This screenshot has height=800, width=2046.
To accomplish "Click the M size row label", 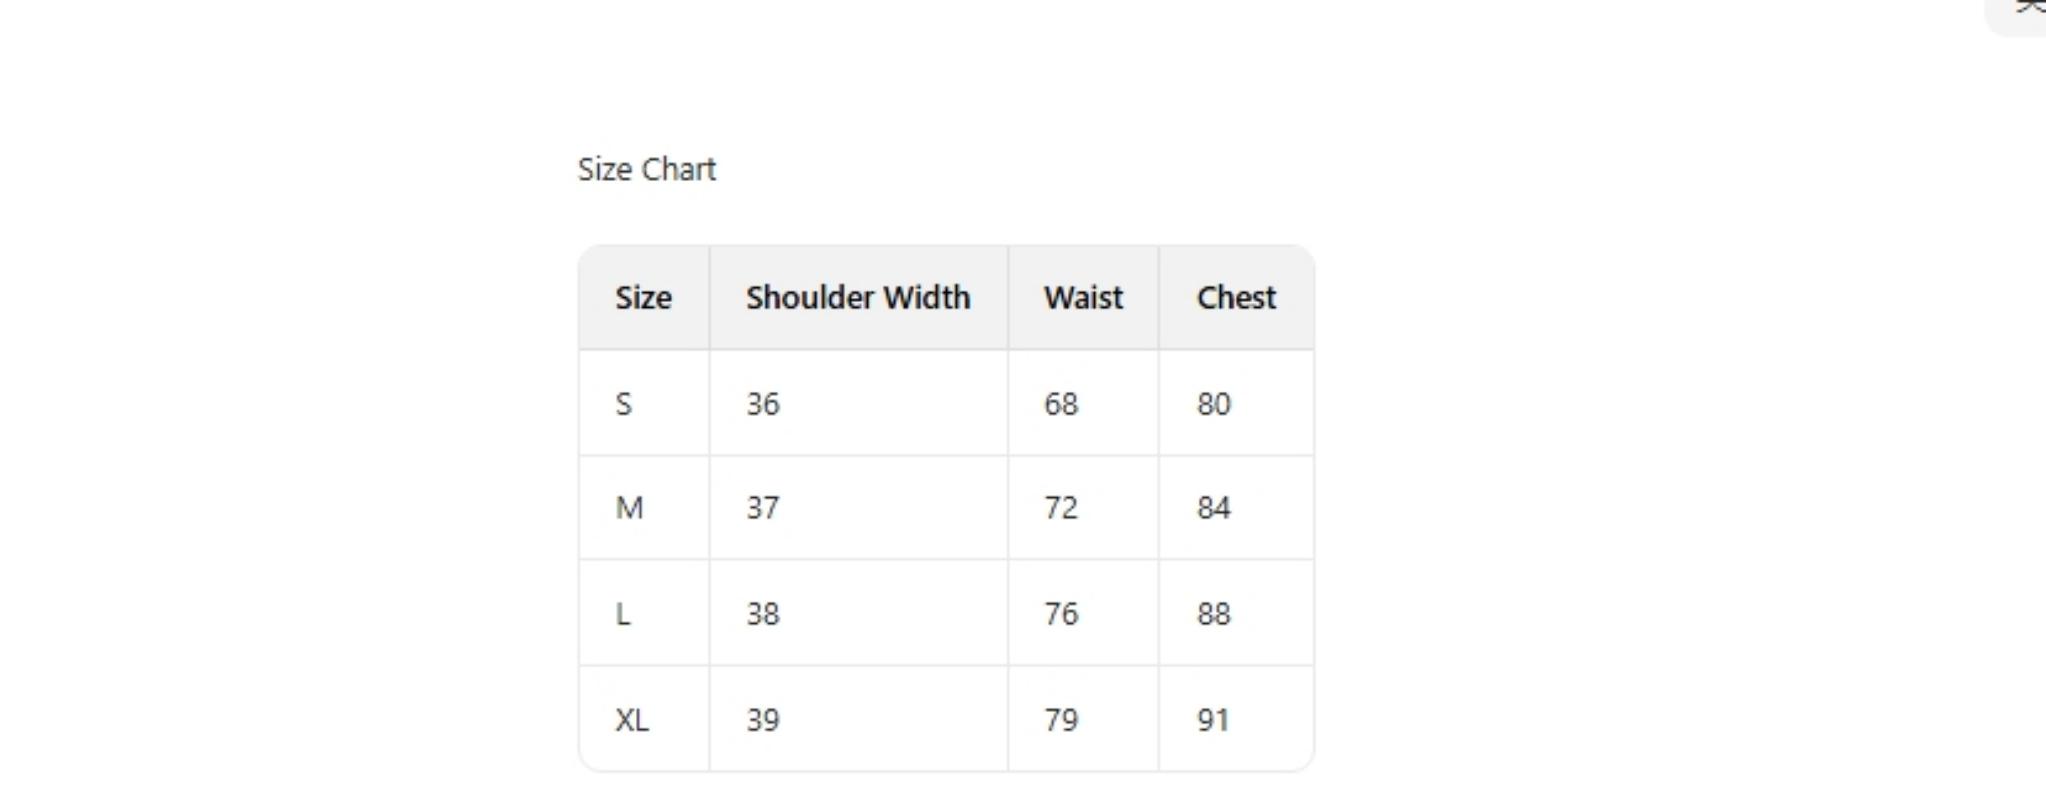I will [629, 508].
